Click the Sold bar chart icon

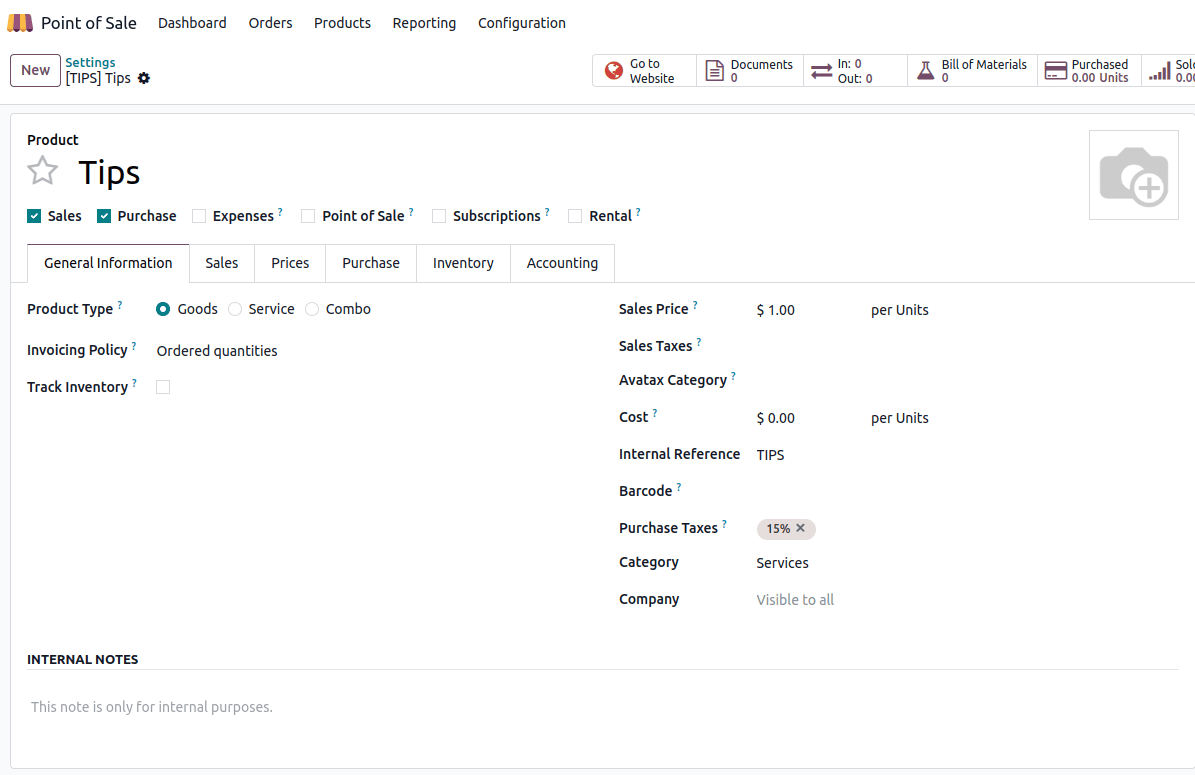[x=1160, y=71]
